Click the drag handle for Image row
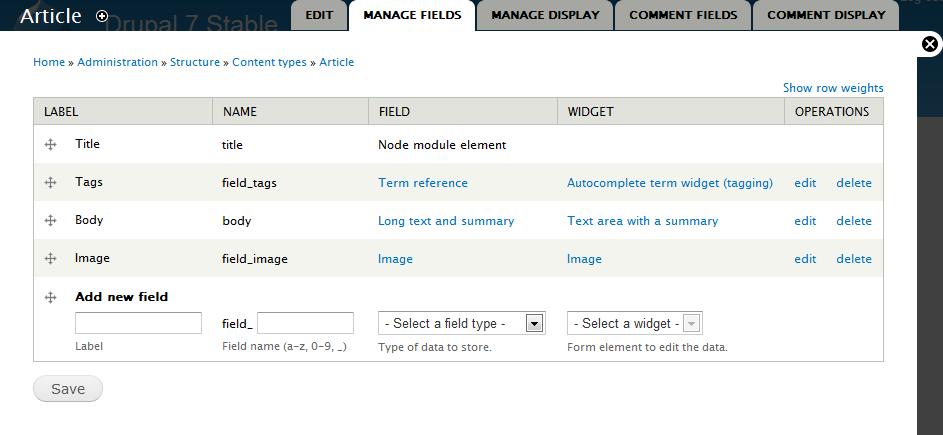Screen dimensions: 943x435 tap(51, 258)
